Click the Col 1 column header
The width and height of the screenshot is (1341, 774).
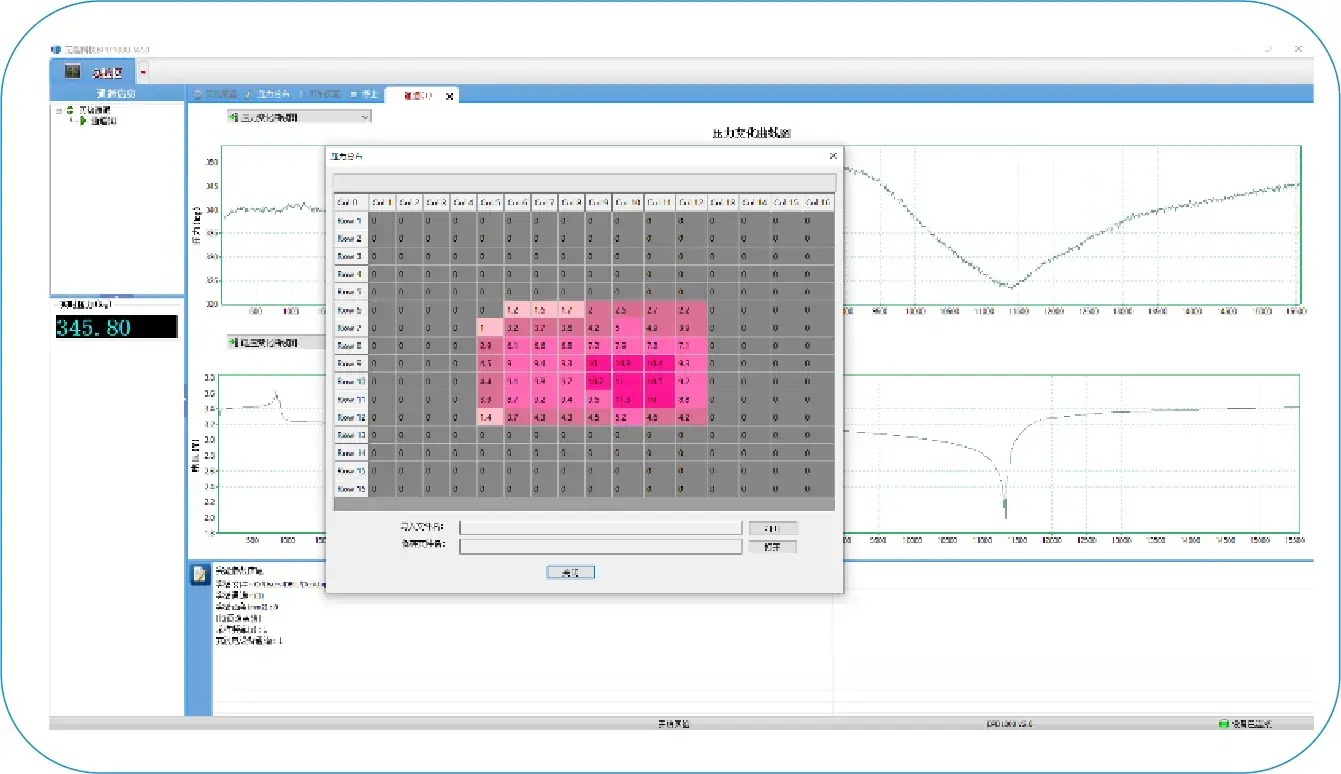point(382,203)
